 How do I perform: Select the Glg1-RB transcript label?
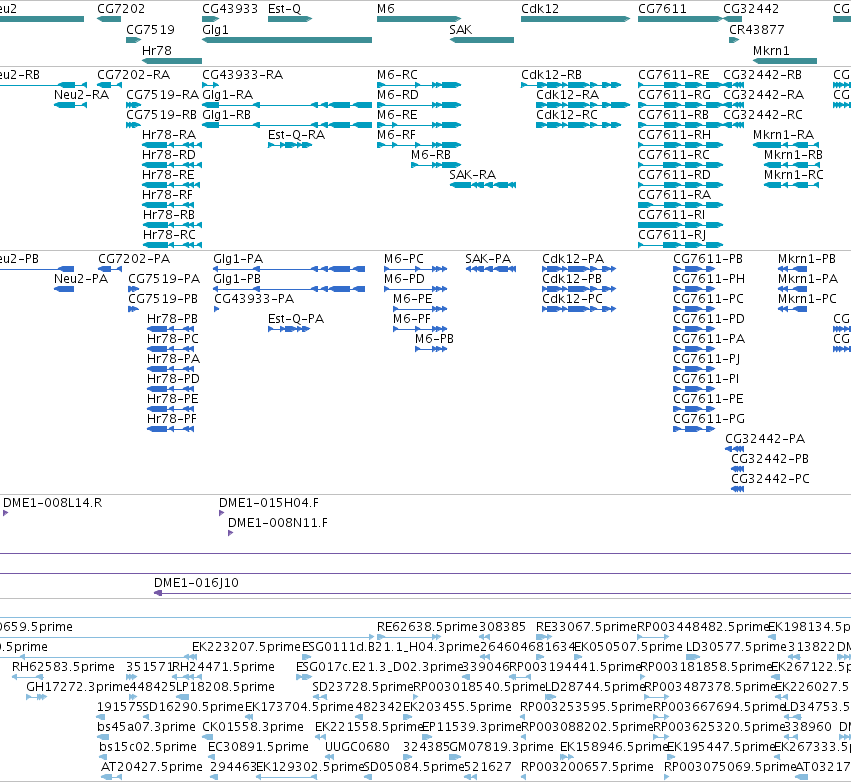tap(226, 115)
